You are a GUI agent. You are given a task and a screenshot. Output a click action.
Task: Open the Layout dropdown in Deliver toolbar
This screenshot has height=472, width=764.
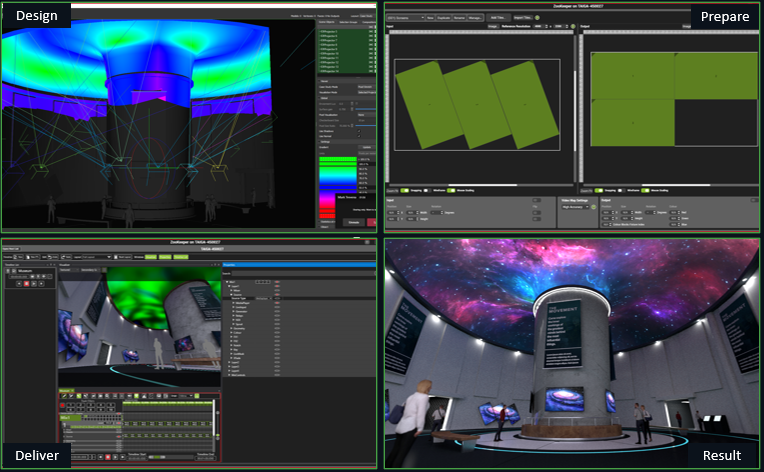click(96, 257)
